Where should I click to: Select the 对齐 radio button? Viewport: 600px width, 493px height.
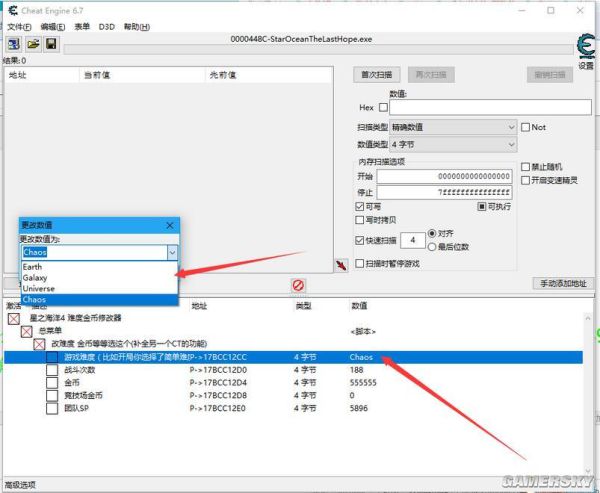point(432,233)
